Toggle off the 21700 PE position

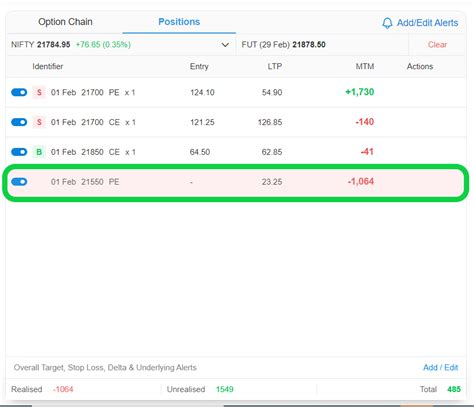(x=19, y=92)
